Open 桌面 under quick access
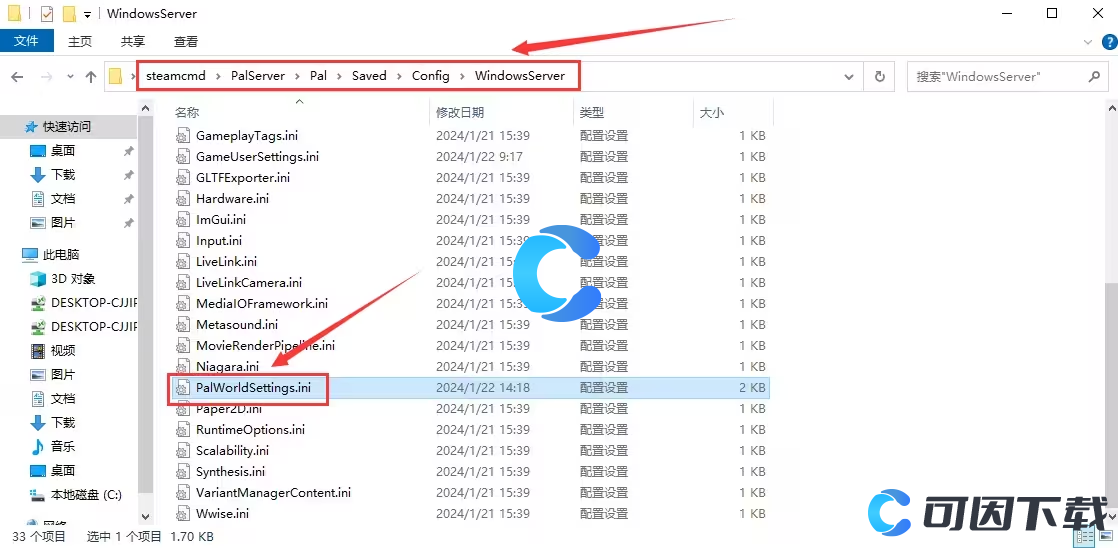Screen dimensions: 1118x548 pos(63,150)
